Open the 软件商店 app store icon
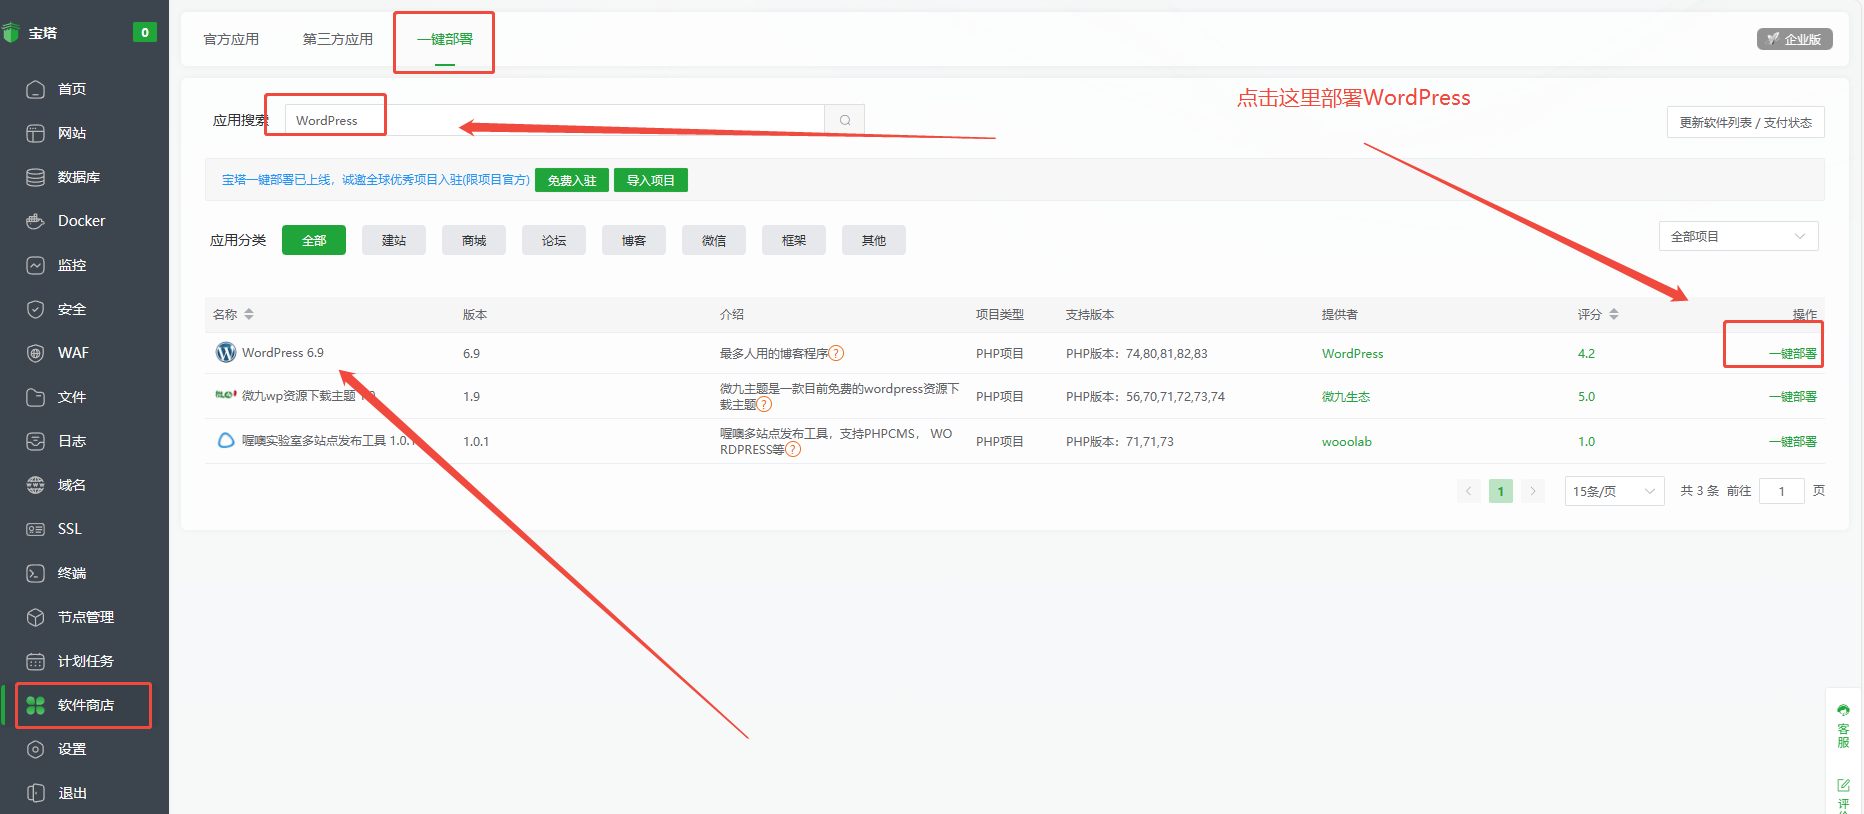 point(35,705)
